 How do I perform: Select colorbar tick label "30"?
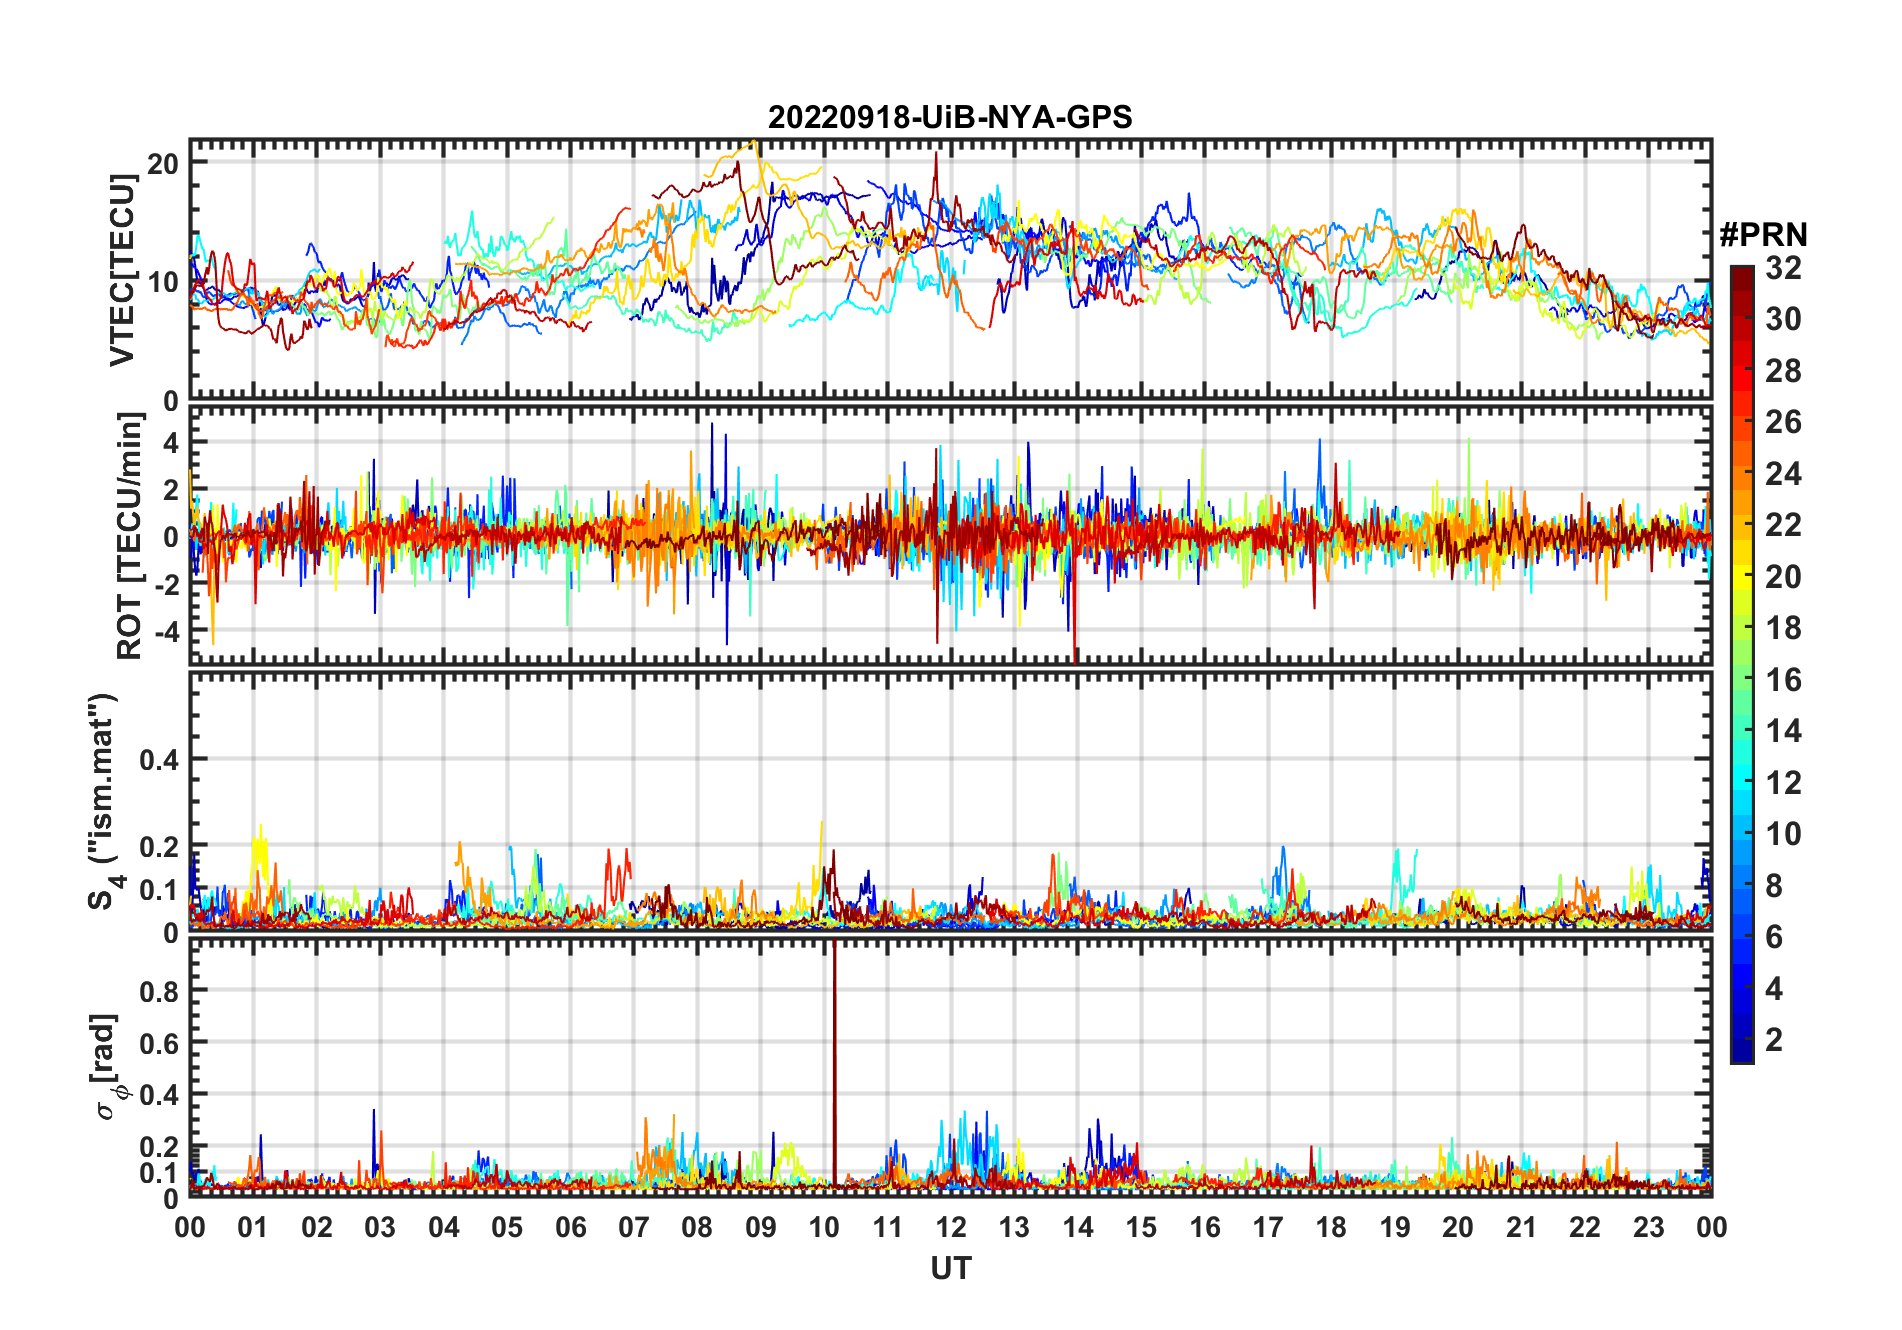tap(1783, 319)
